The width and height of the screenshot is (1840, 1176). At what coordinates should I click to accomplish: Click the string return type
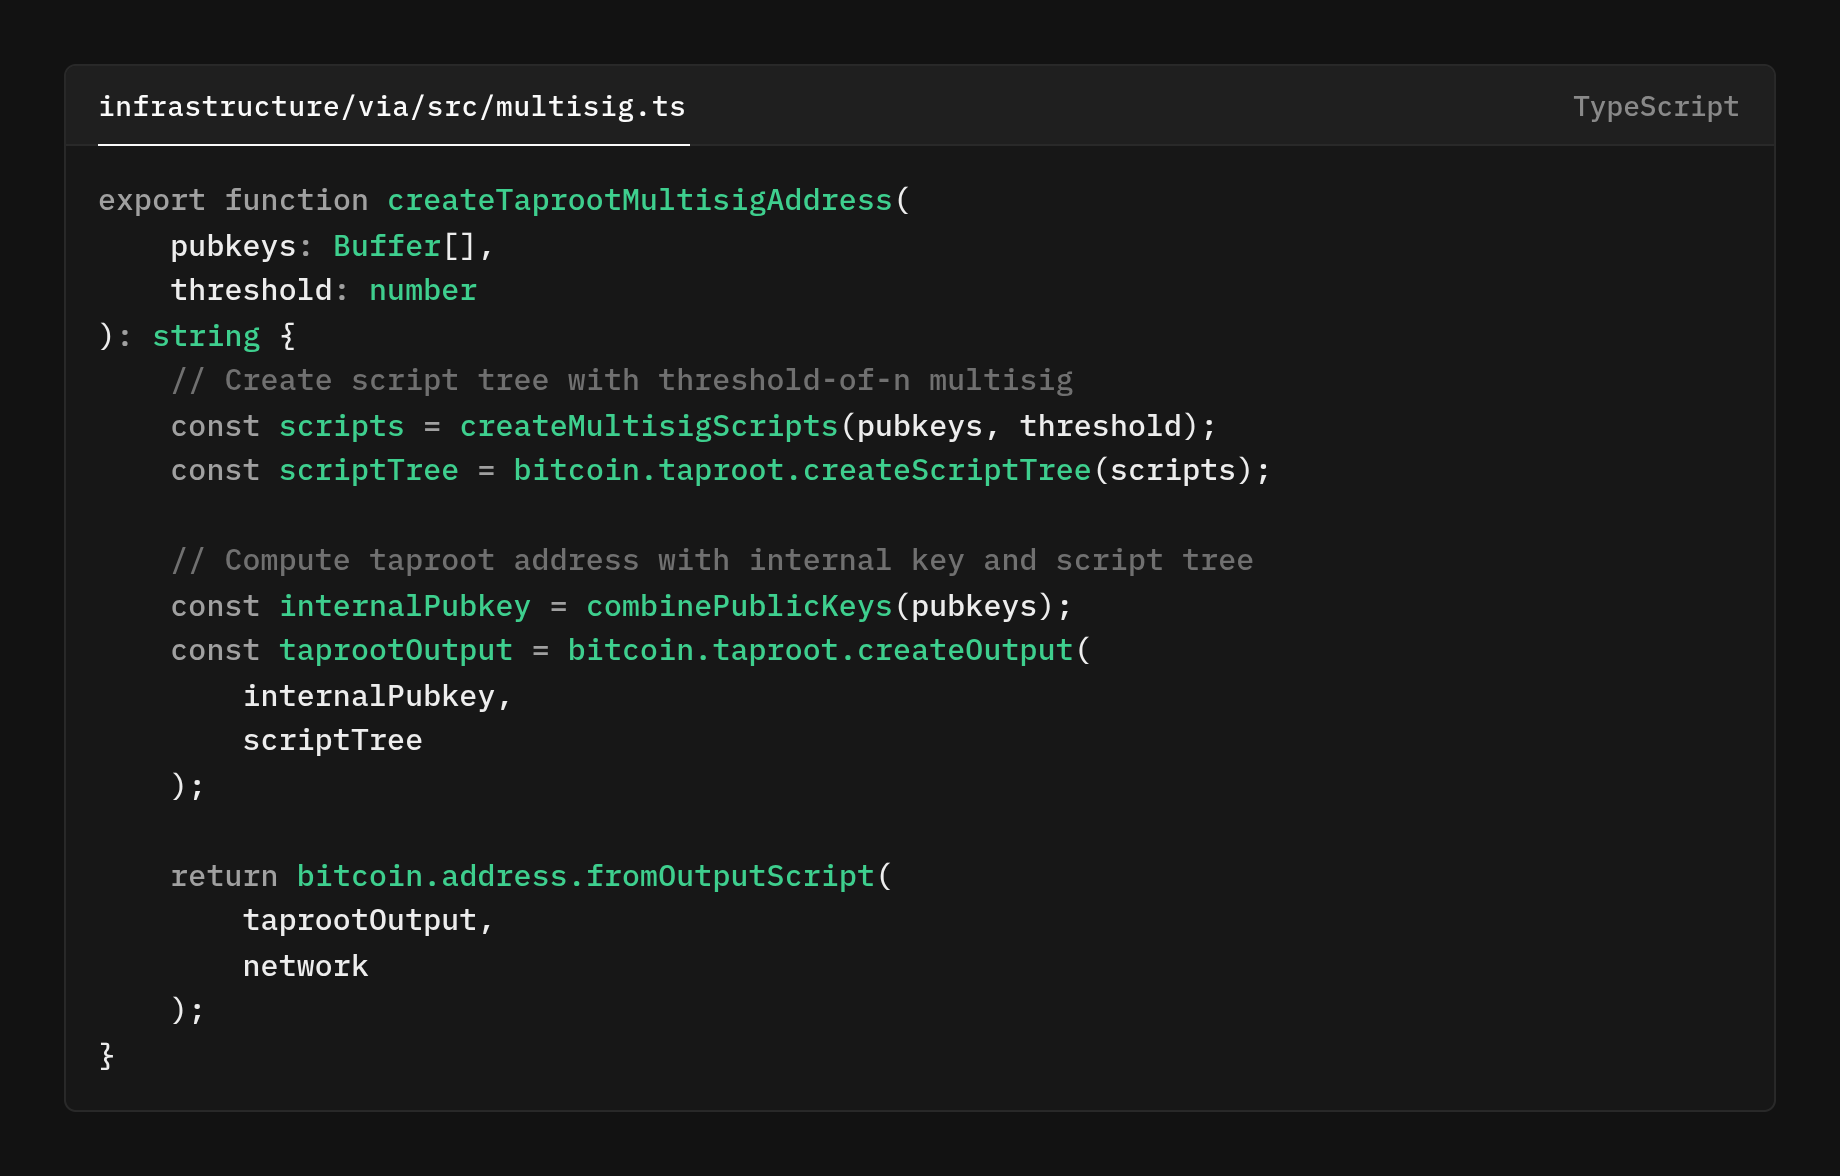[206, 336]
